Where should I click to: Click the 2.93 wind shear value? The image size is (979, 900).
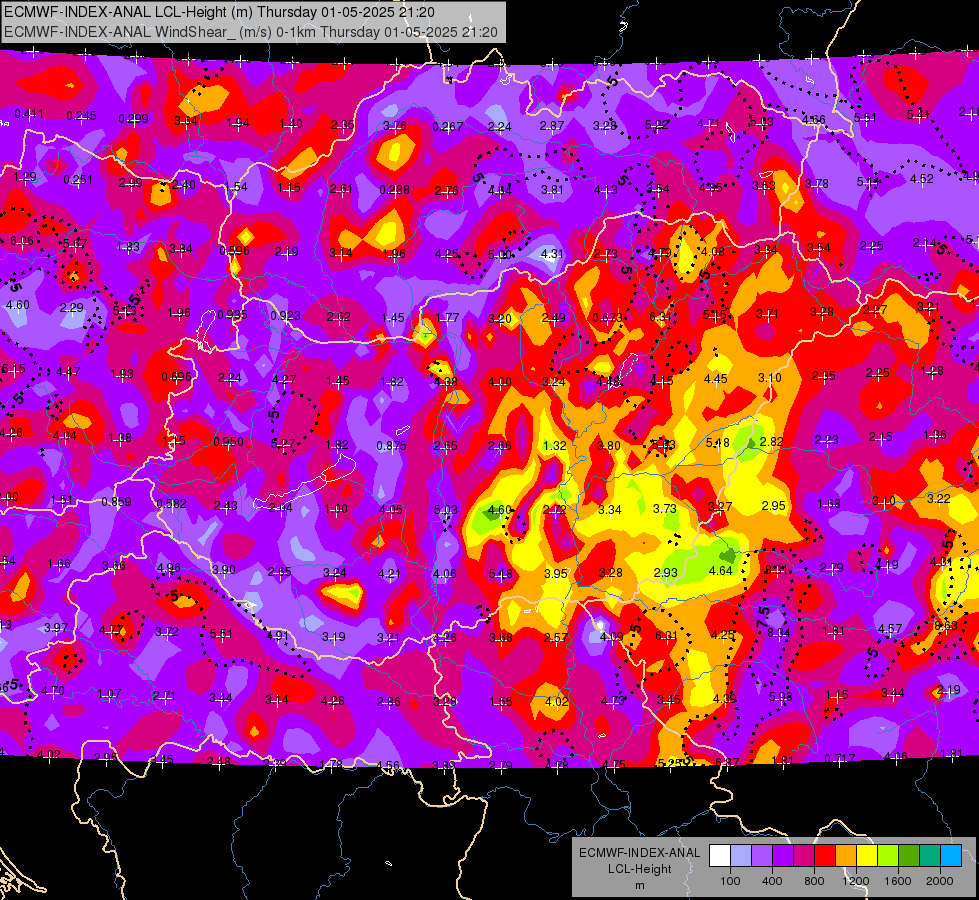tap(666, 572)
